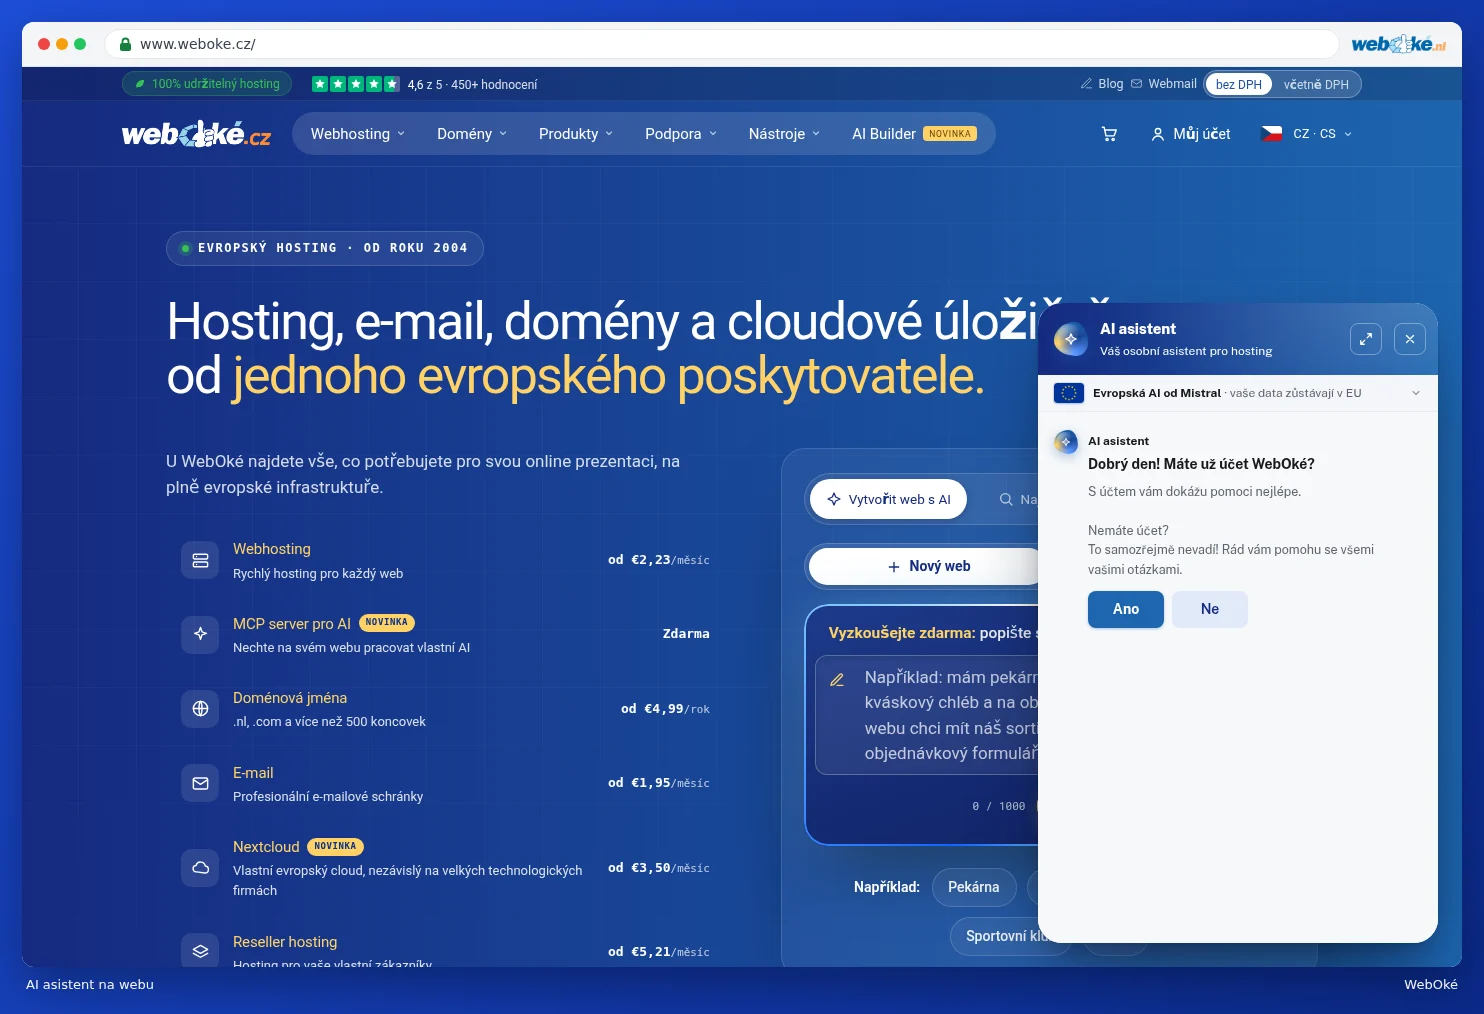
Task: Open the Nástroje dropdown menu
Action: (x=784, y=134)
